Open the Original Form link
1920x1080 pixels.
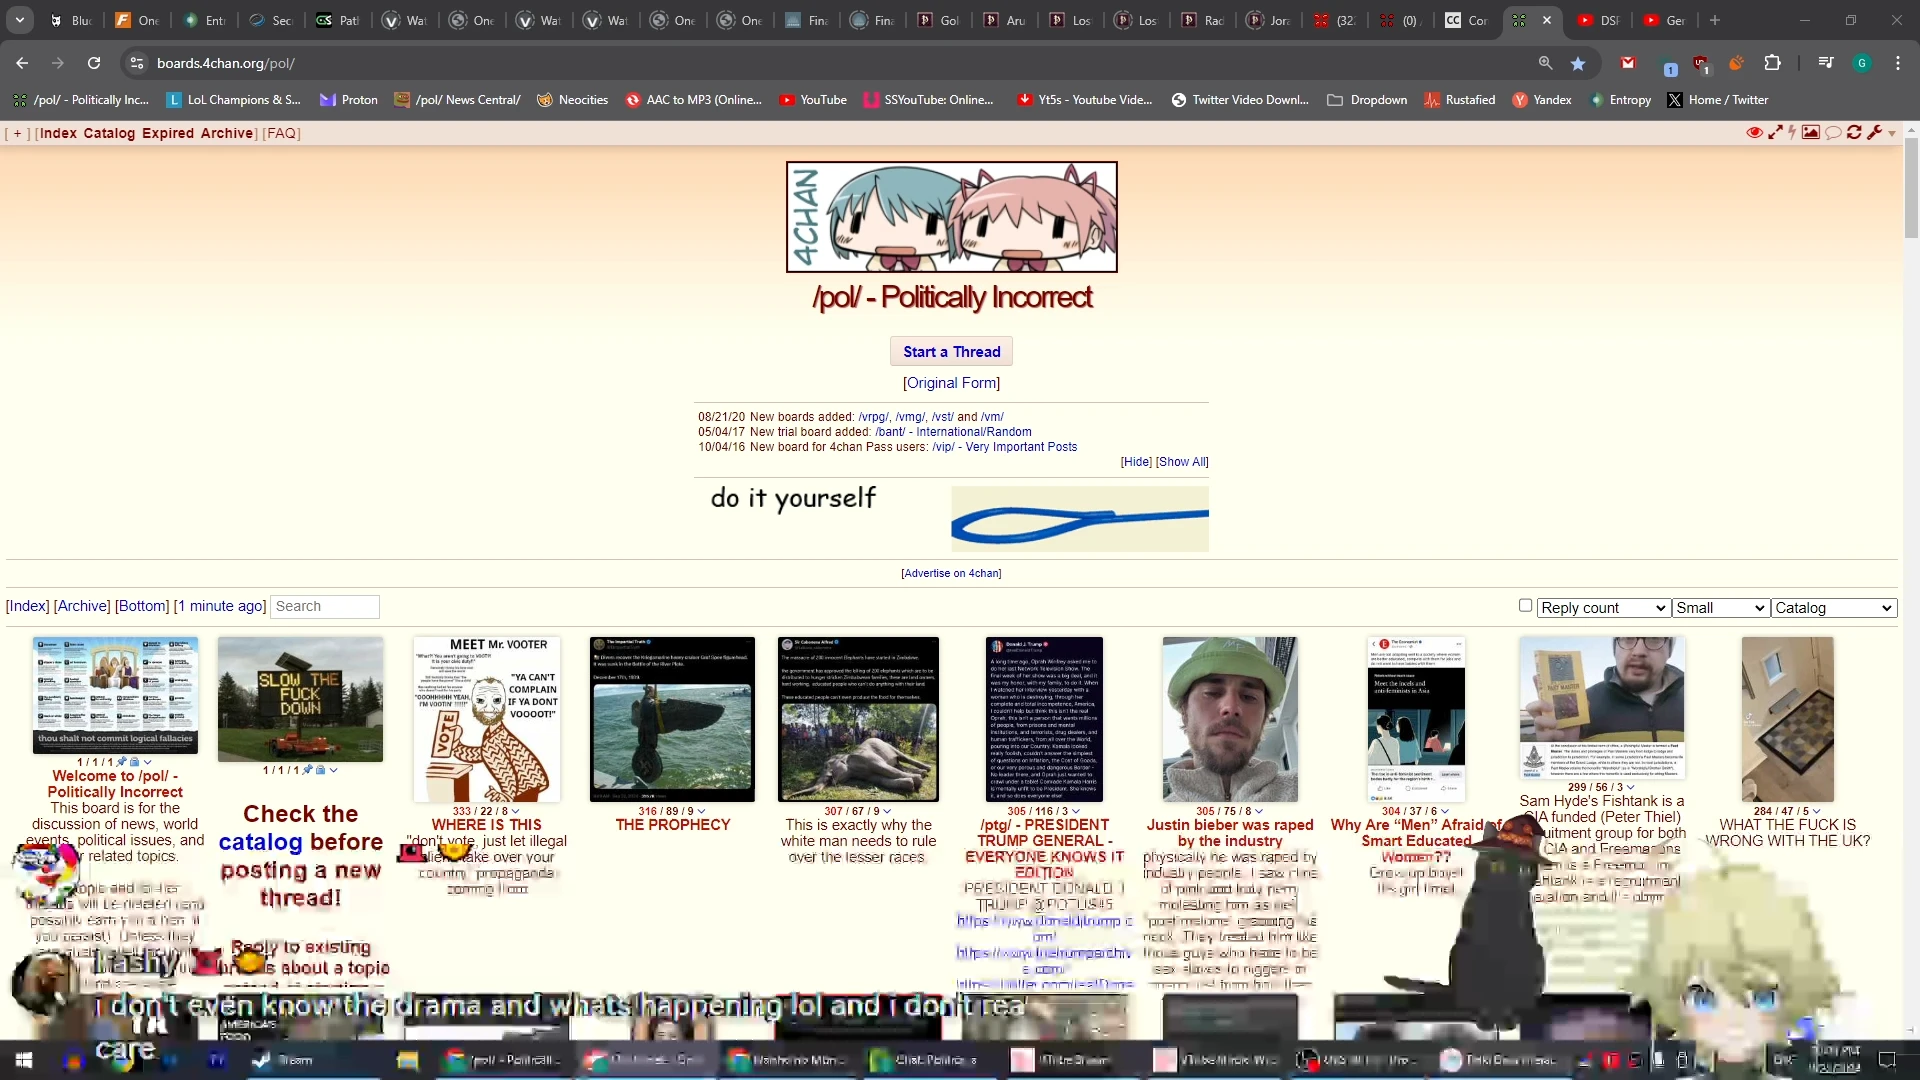(x=951, y=383)
